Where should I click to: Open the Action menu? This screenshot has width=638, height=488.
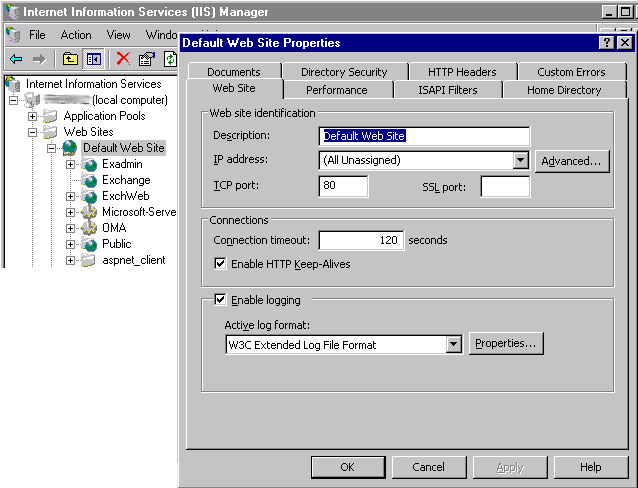pos(76,35)
